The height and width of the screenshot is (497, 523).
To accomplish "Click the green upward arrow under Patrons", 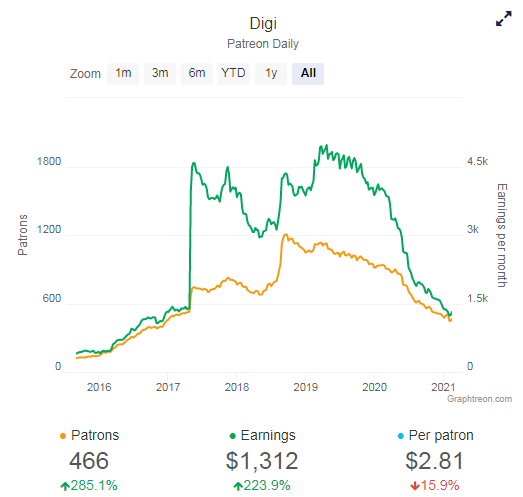I will [x=65, y=486].
